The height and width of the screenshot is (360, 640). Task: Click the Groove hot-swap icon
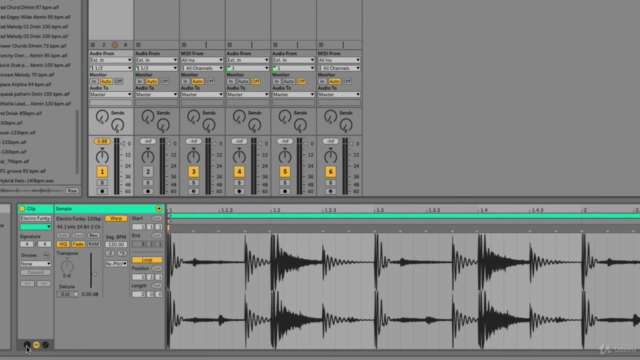point(46,255)
